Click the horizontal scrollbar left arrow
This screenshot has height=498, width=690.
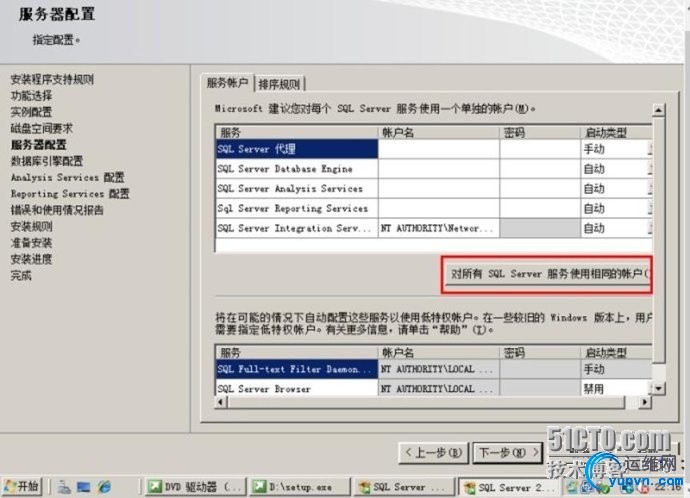(221, 402)
